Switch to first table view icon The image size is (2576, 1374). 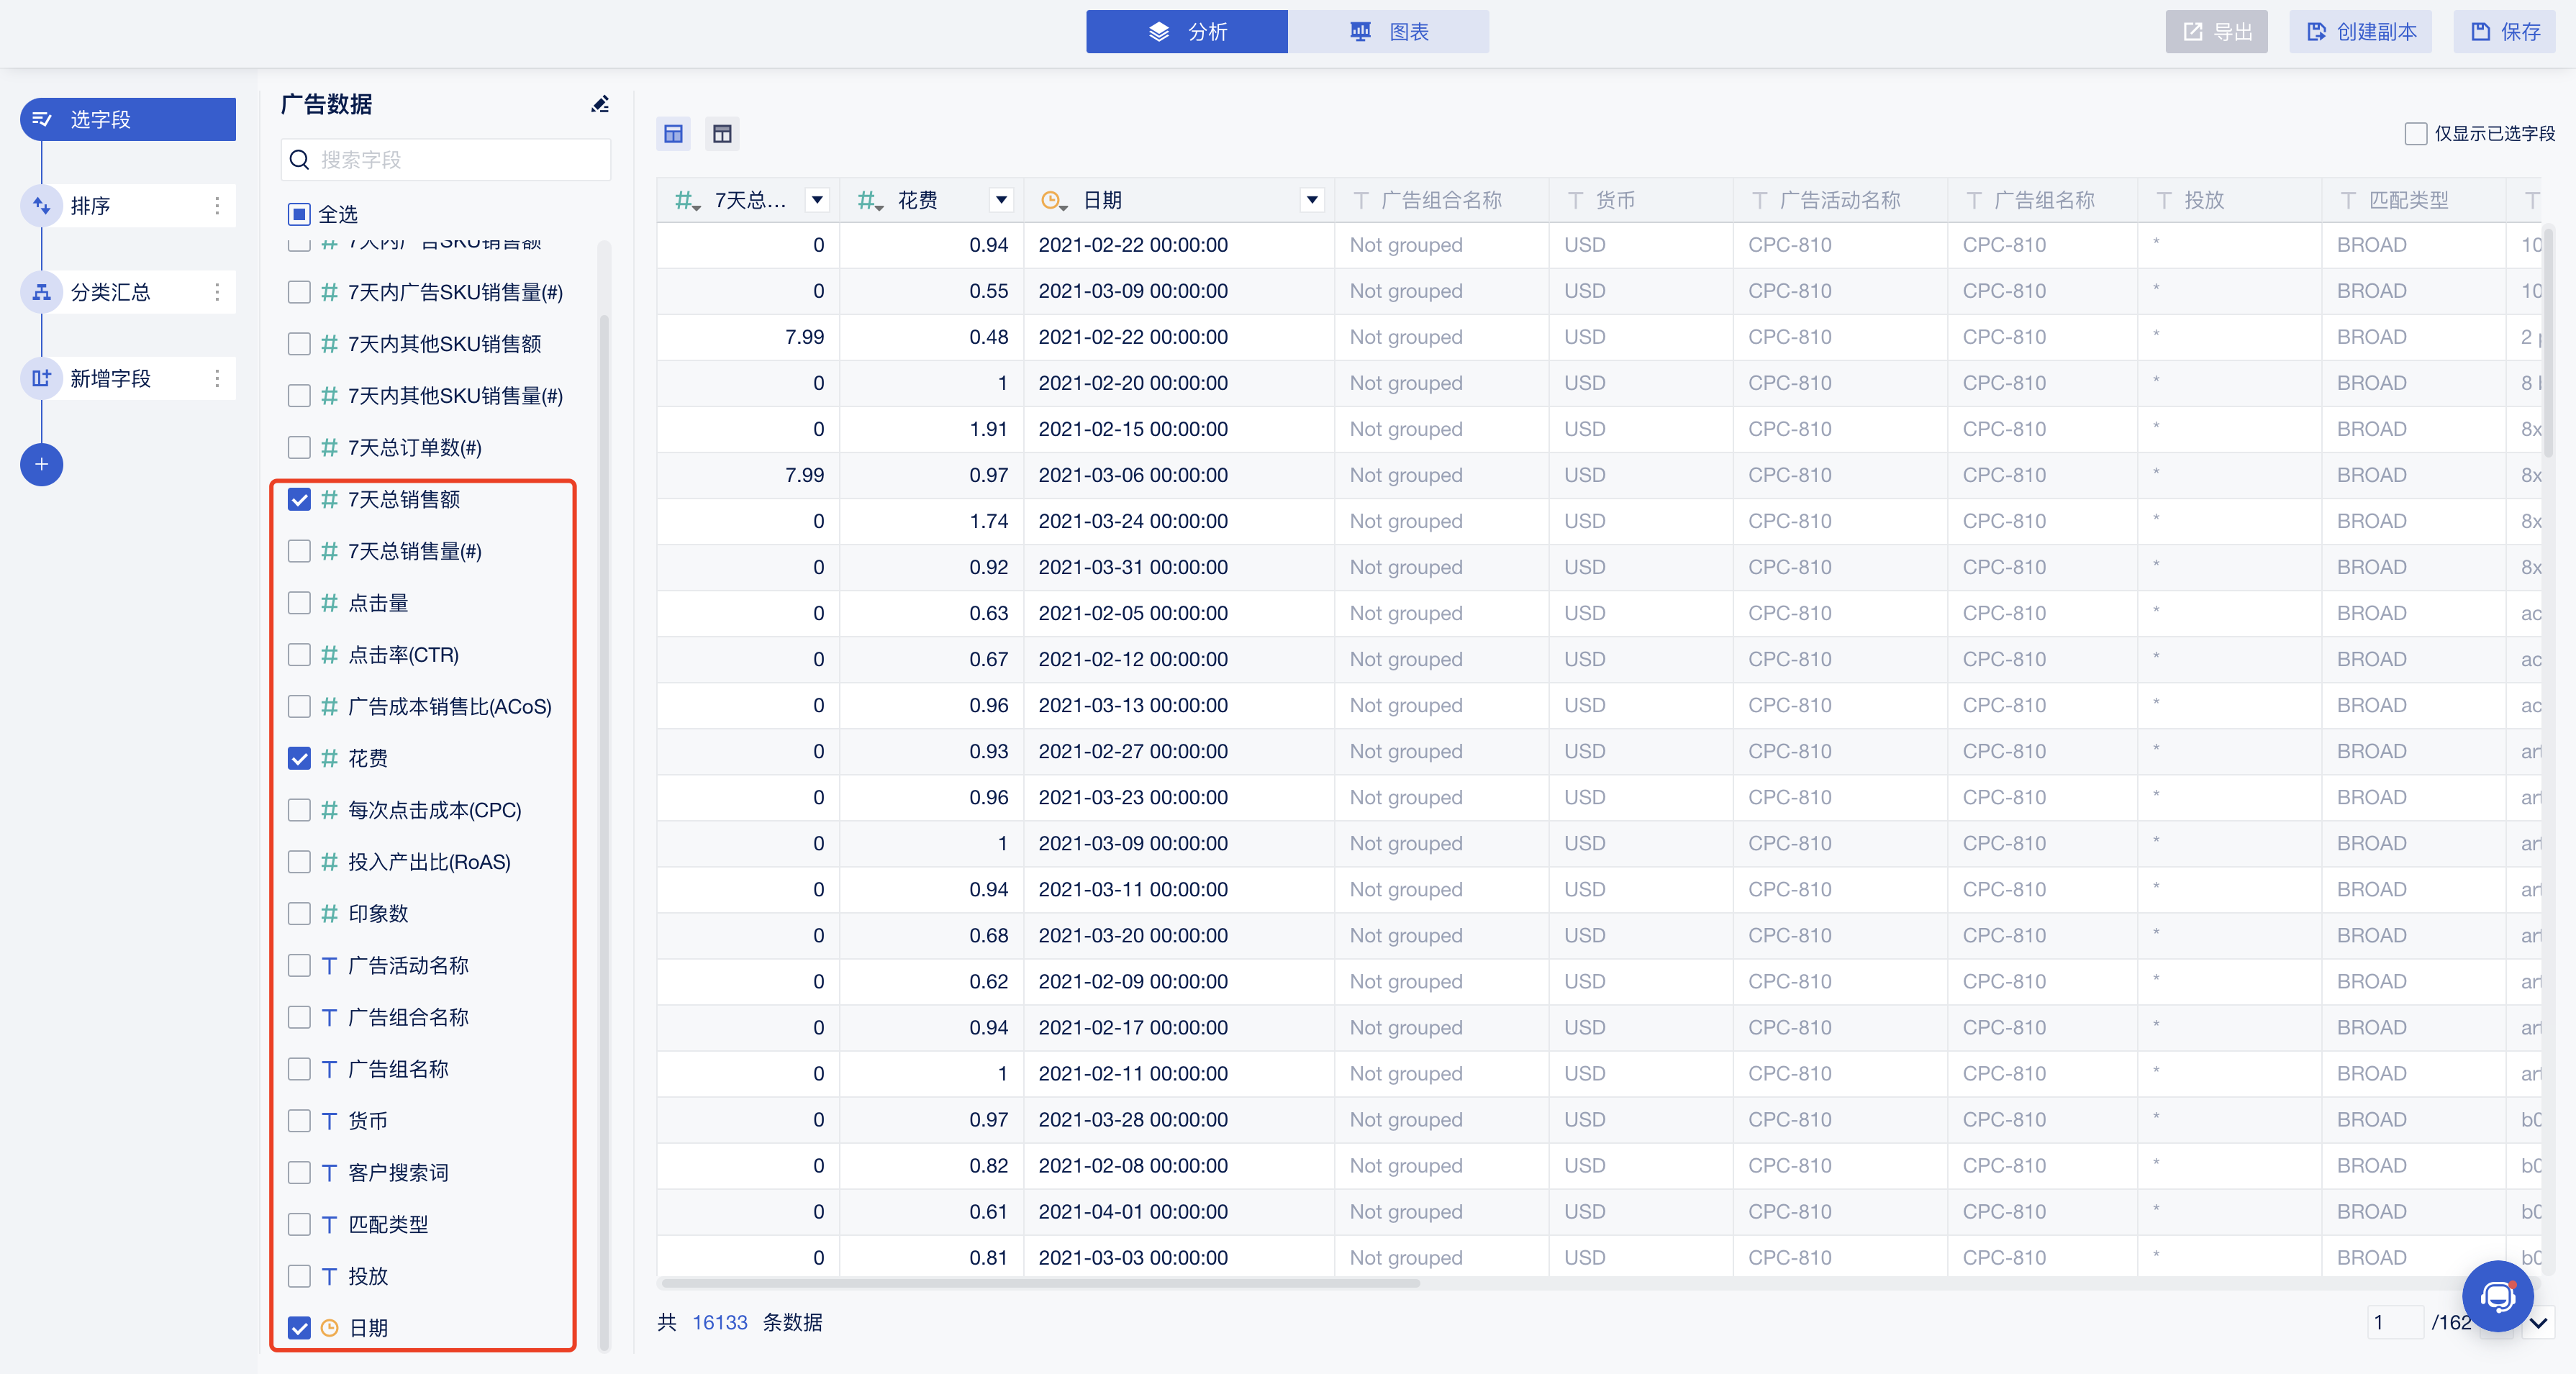click(x=673, y=133)
